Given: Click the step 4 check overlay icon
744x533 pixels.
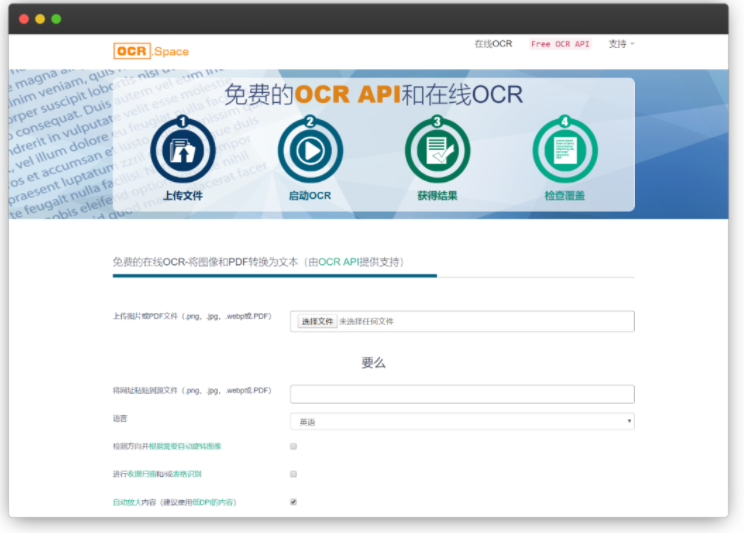Looking at the screenshot, I should 565,150.
